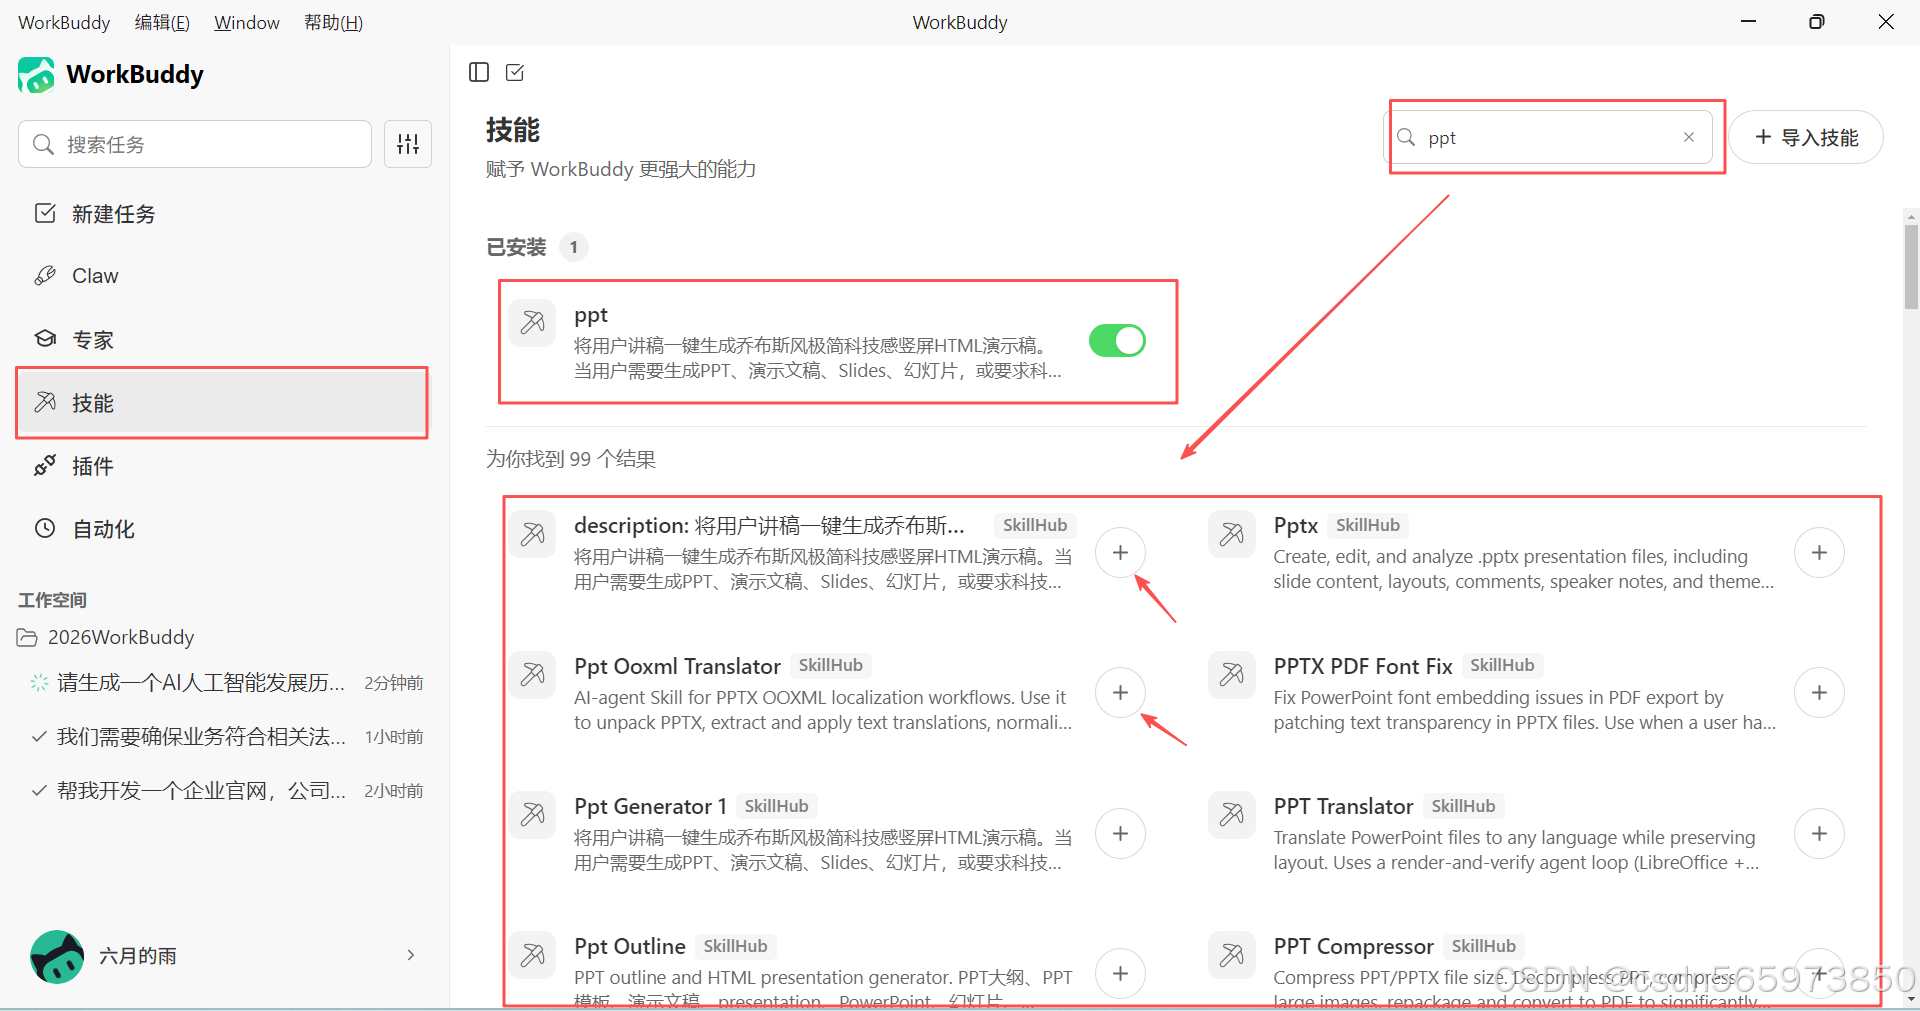This screenshot has height=1011, width=1920.
Task: Click the Ppt Outline skill icon
Action: pyautogui.click(x=532, y=955)
